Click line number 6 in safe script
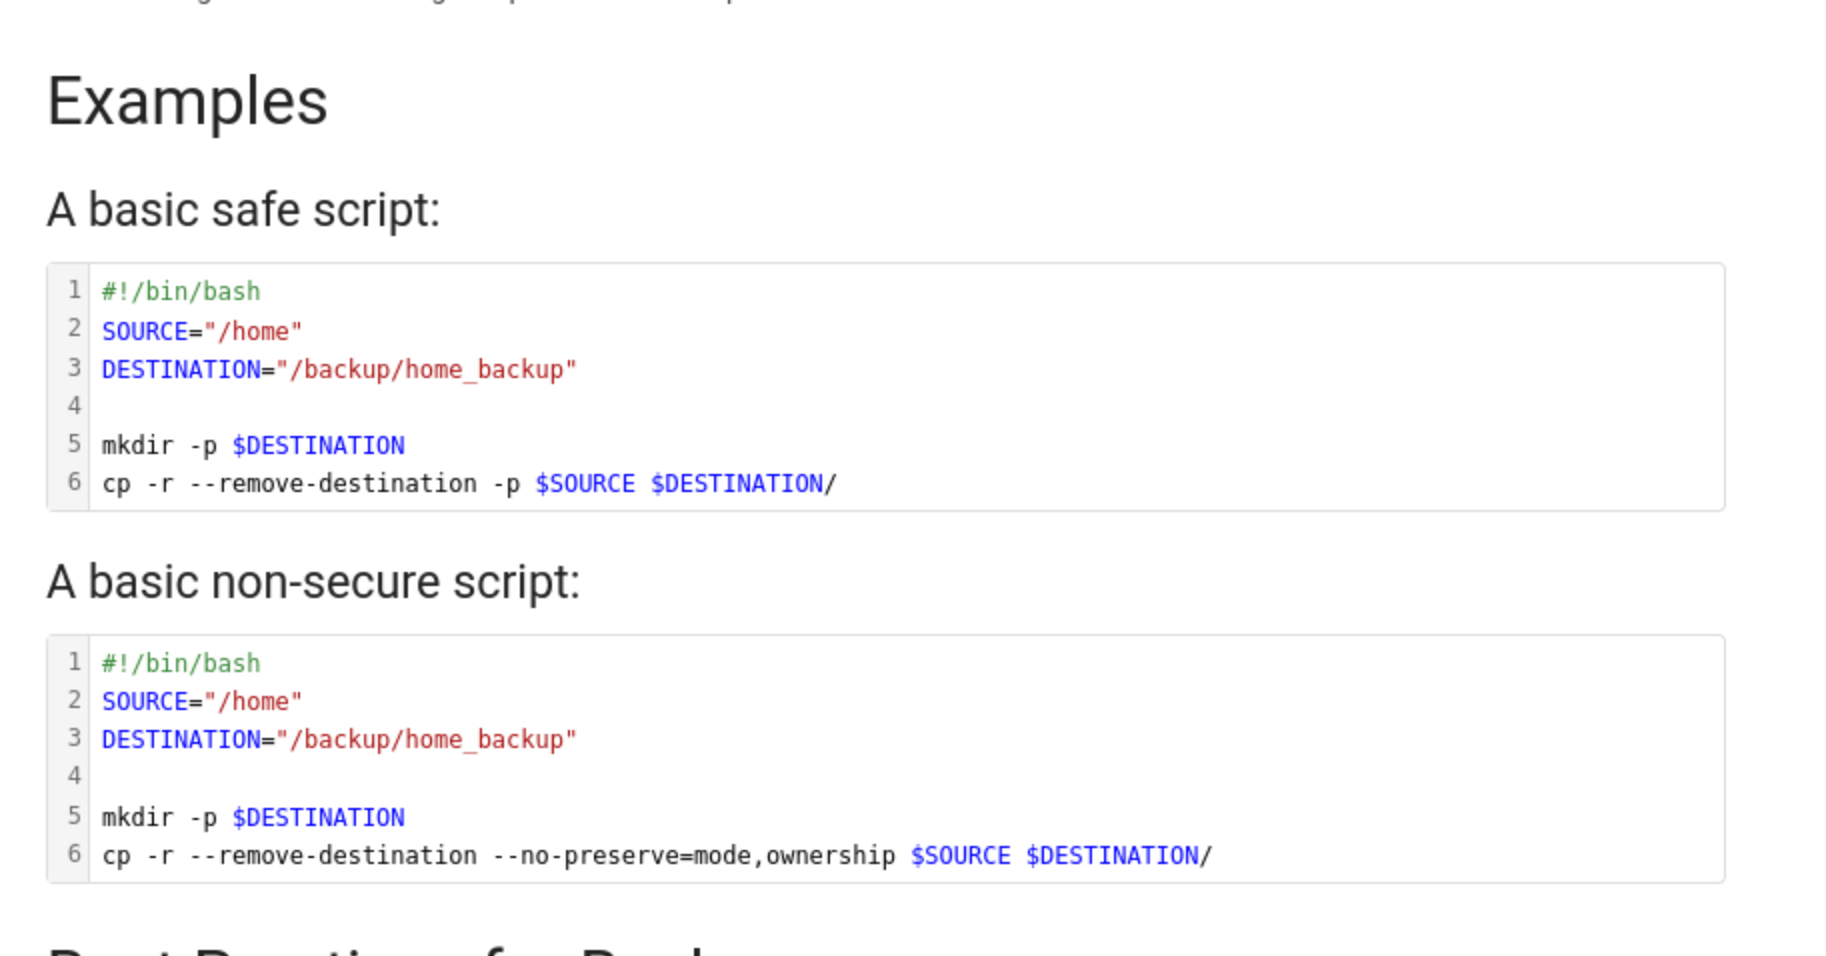 pos(74,482)
